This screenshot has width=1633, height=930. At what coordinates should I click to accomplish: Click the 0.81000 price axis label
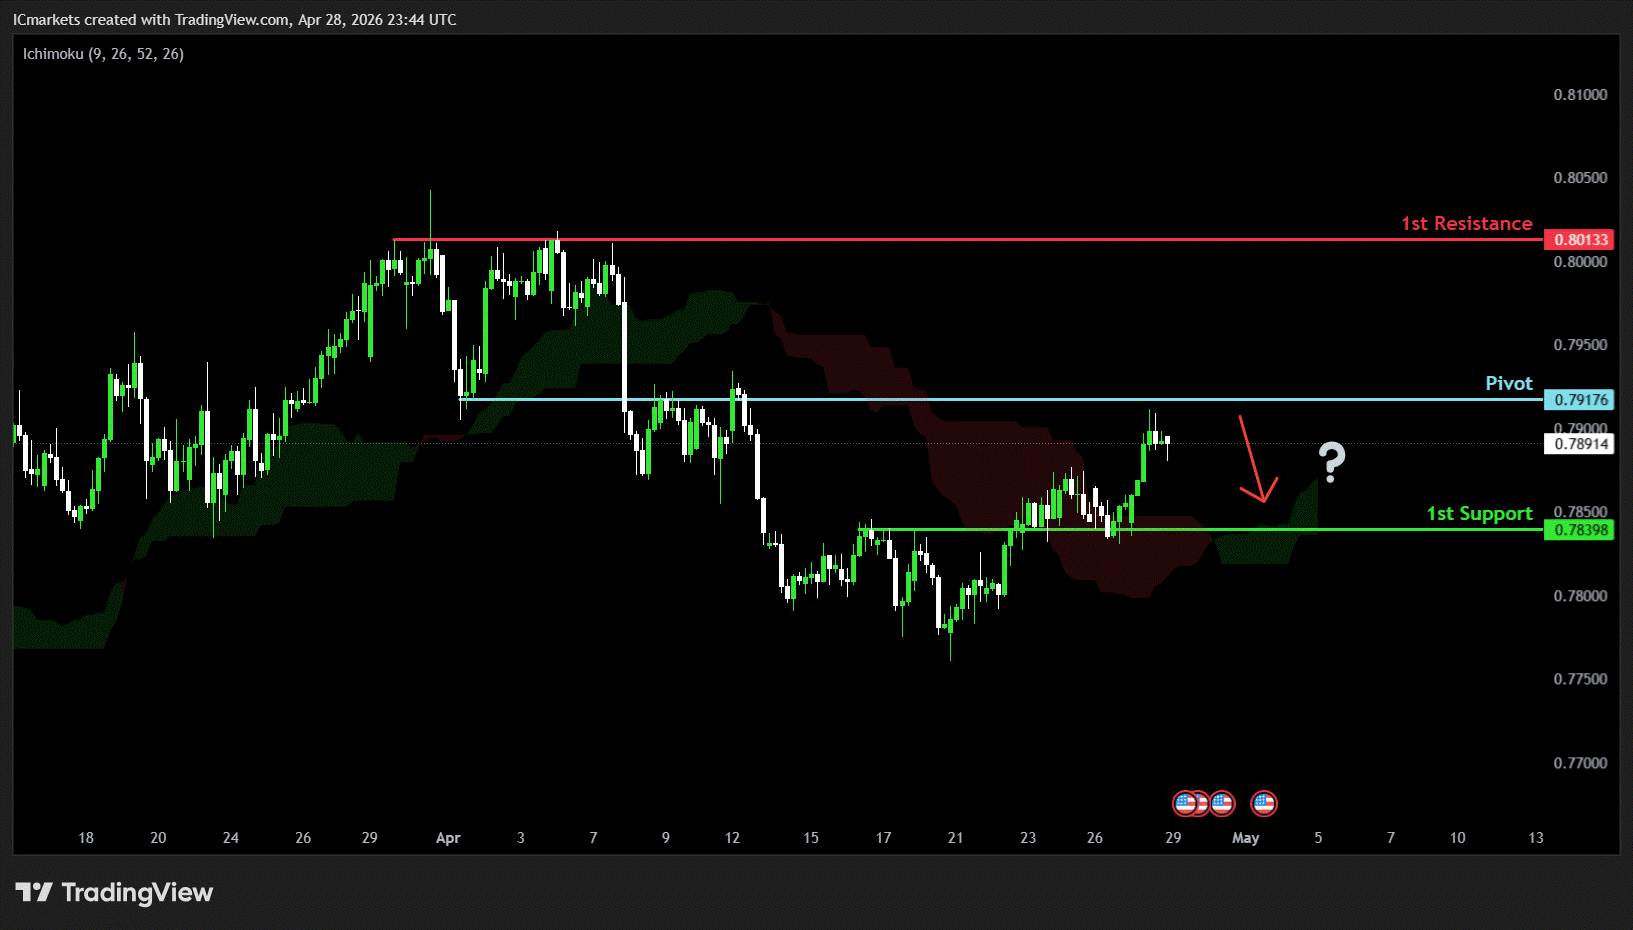point(1580,95)
